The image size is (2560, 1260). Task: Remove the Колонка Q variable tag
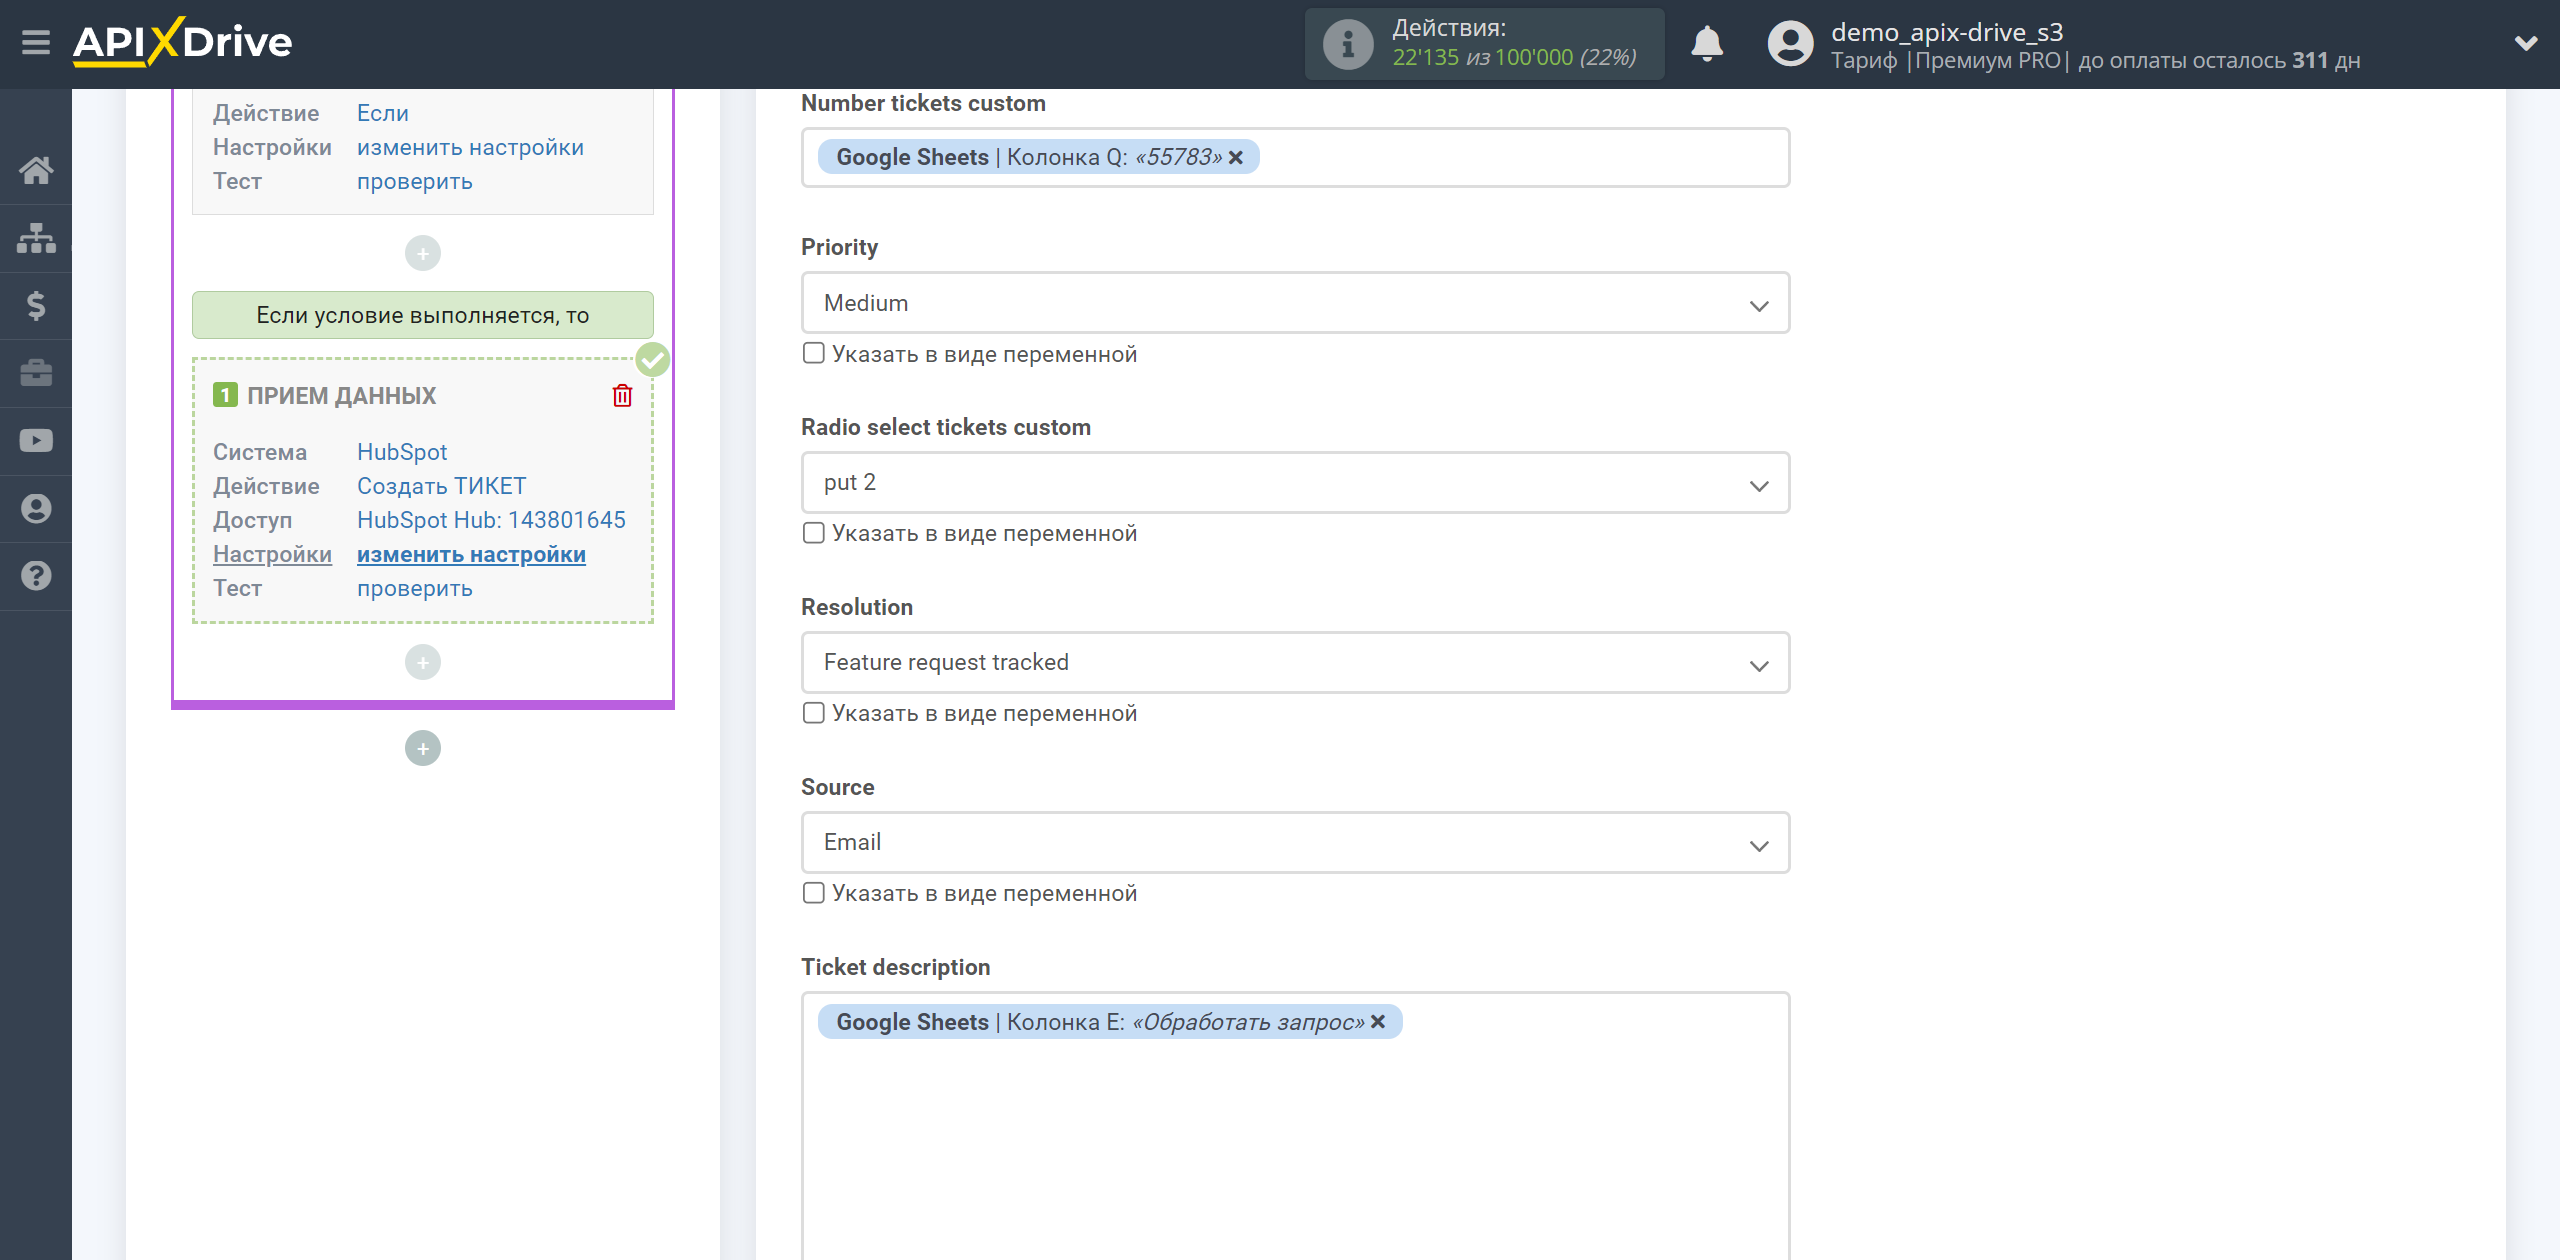pyautogui.click(x=1236, y=158)
